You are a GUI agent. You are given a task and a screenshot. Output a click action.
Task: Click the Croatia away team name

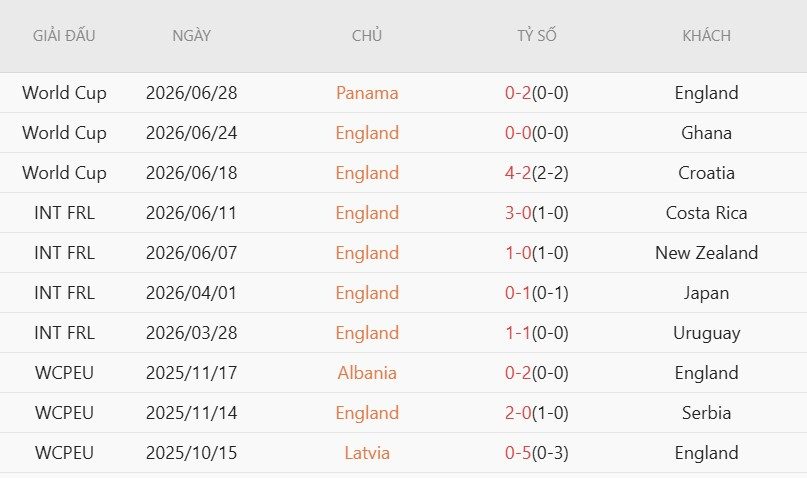coord(706,173)
